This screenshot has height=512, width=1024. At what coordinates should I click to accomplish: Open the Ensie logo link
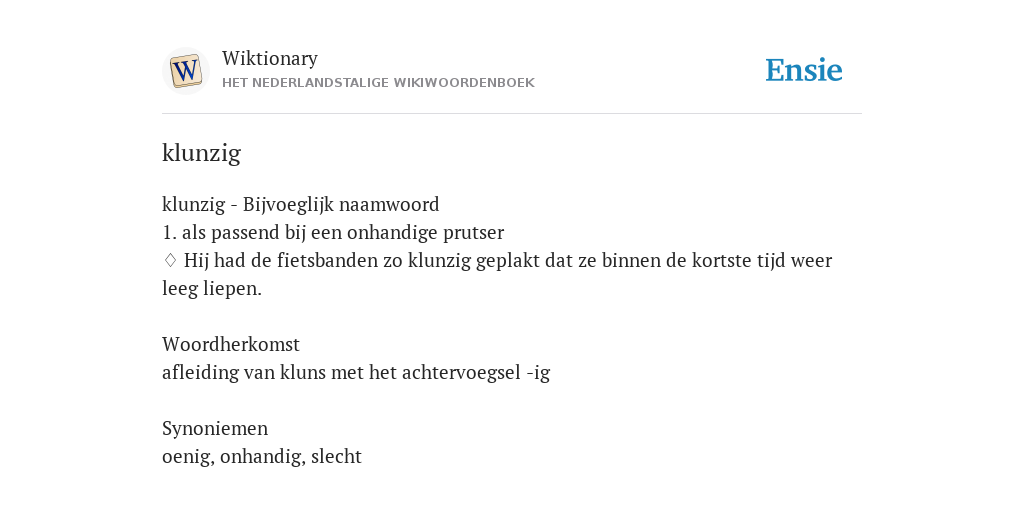(804, 71)
